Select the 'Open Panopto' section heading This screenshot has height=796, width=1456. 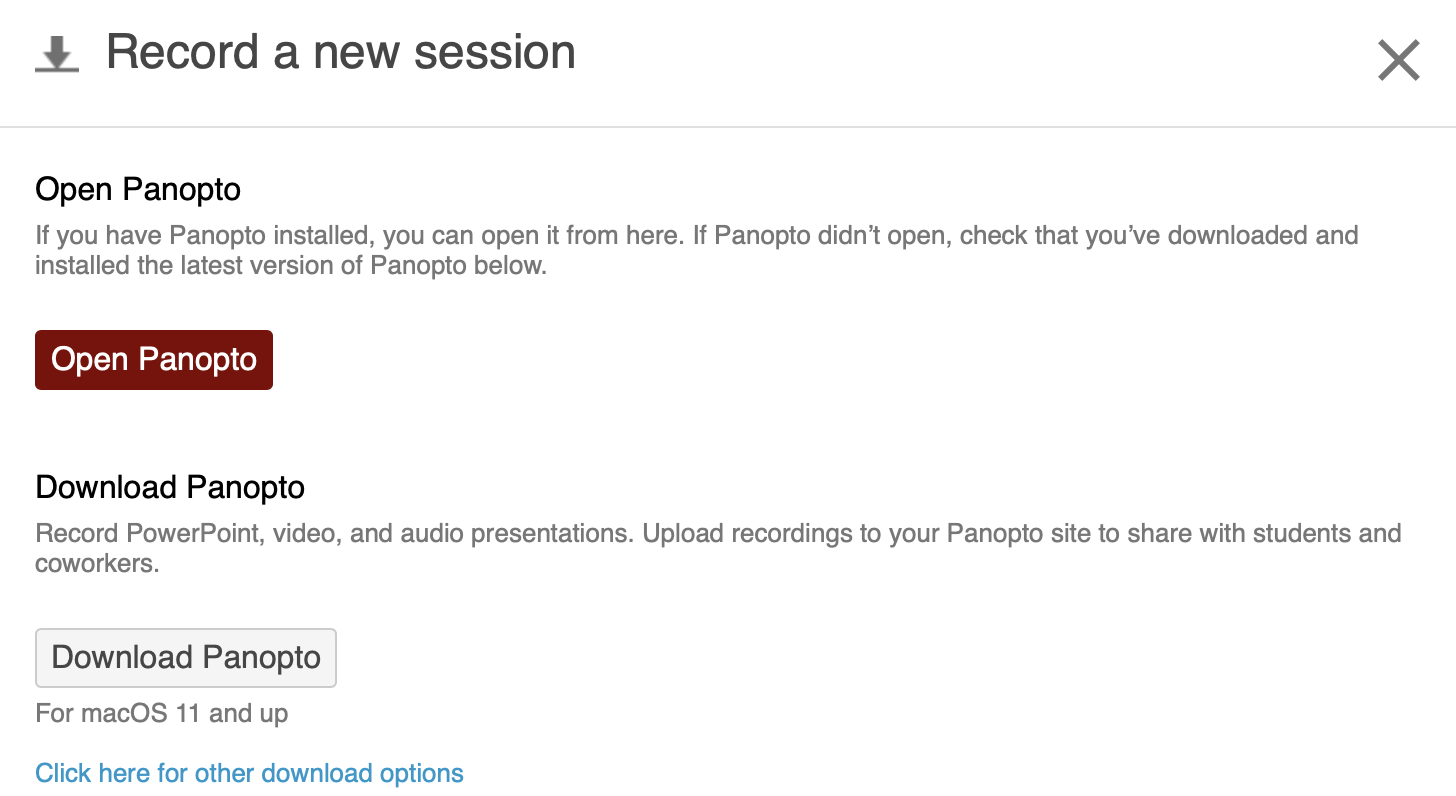tap(138, 189)
